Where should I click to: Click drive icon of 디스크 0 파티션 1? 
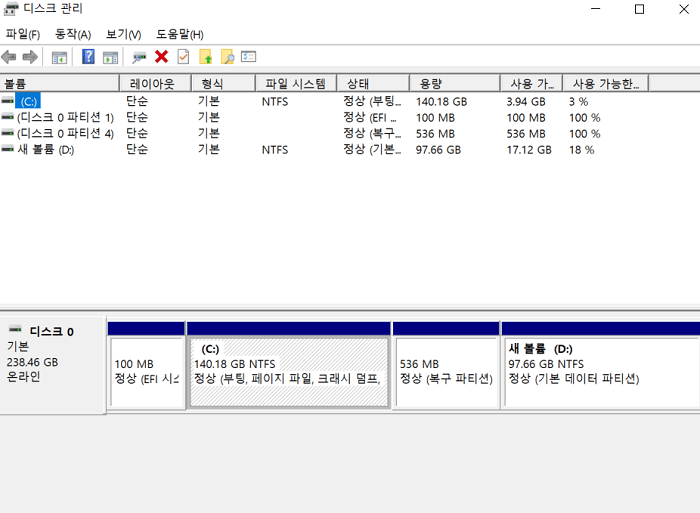(8, 117)
